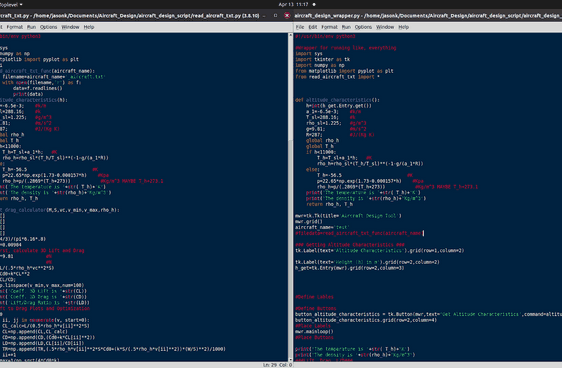Viewport: 562px width, 368px height.
Task: Click scrollbar up arrow in read_aircraft_txt.py editor
Action: pos(291,35)
